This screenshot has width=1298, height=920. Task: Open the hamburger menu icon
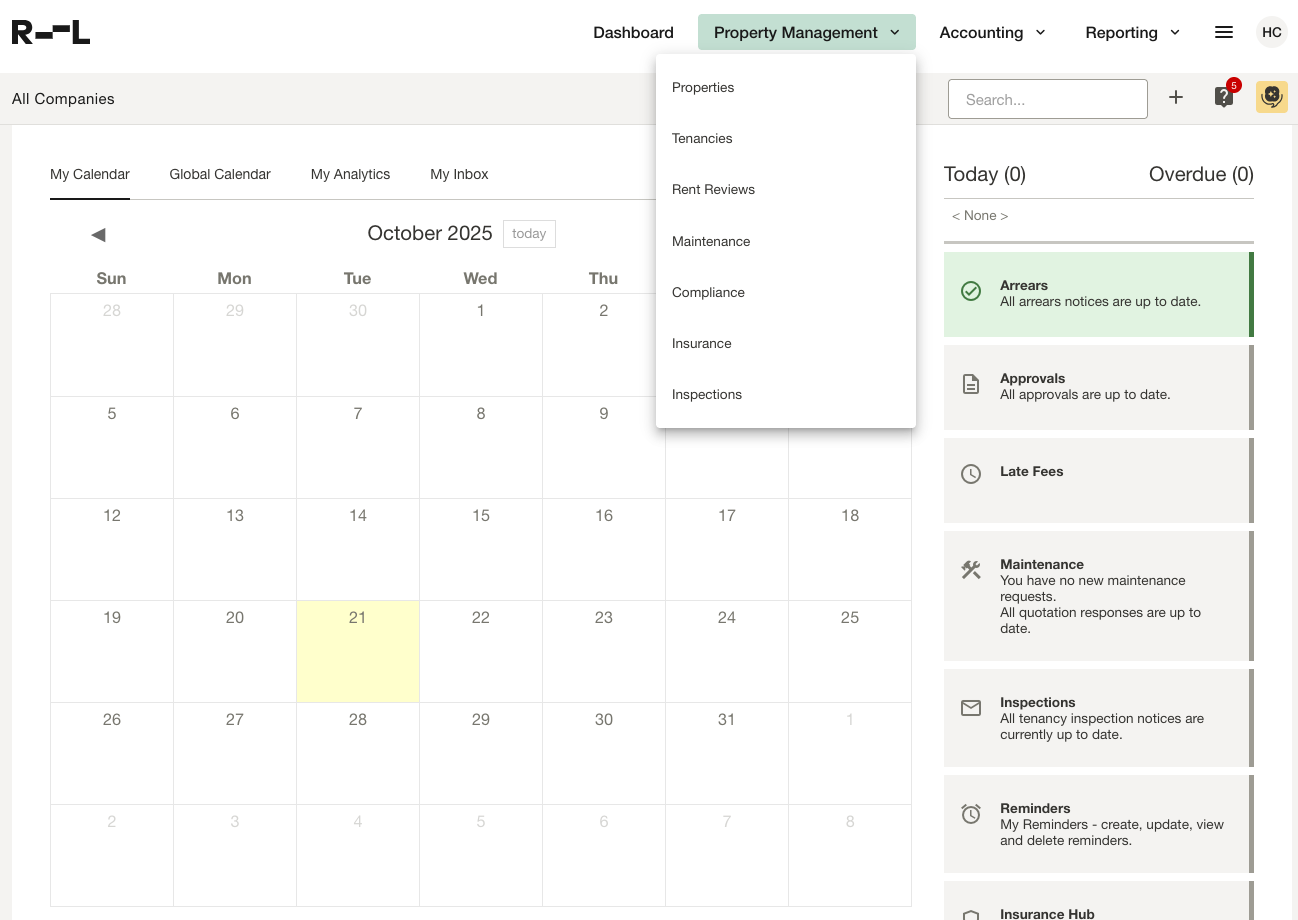(x=1223, y=32)
